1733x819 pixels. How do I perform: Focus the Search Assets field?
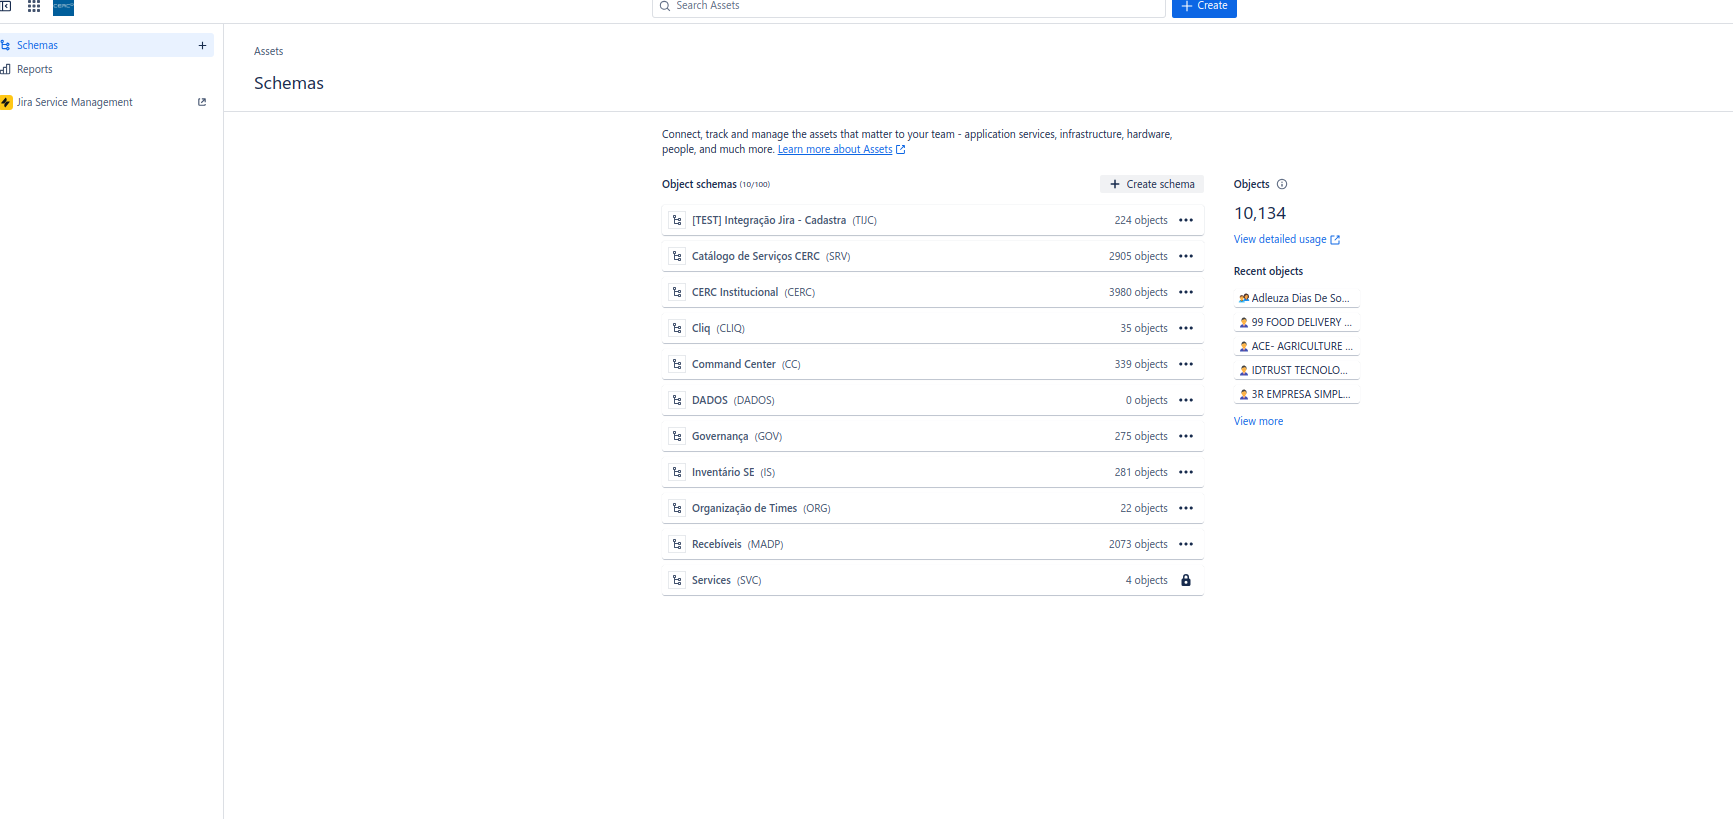point(909,7)
